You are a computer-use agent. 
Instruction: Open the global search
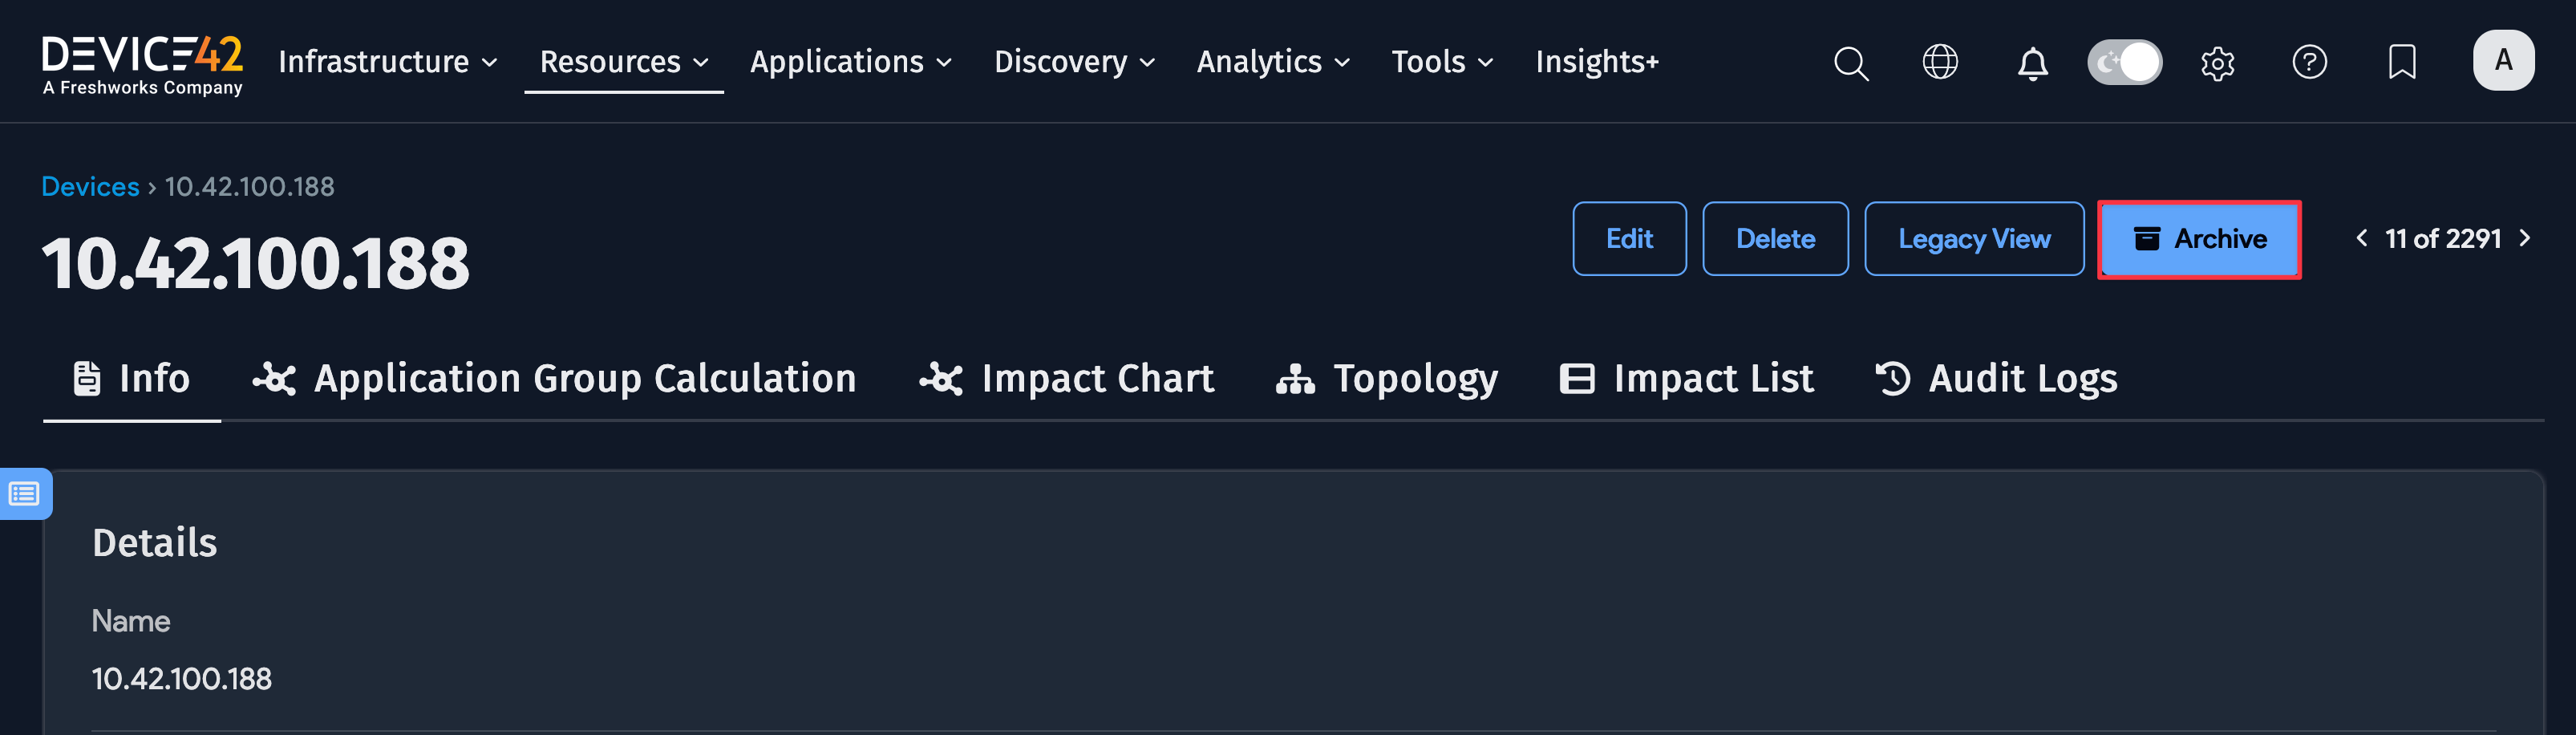click(x=1851, y=62)
